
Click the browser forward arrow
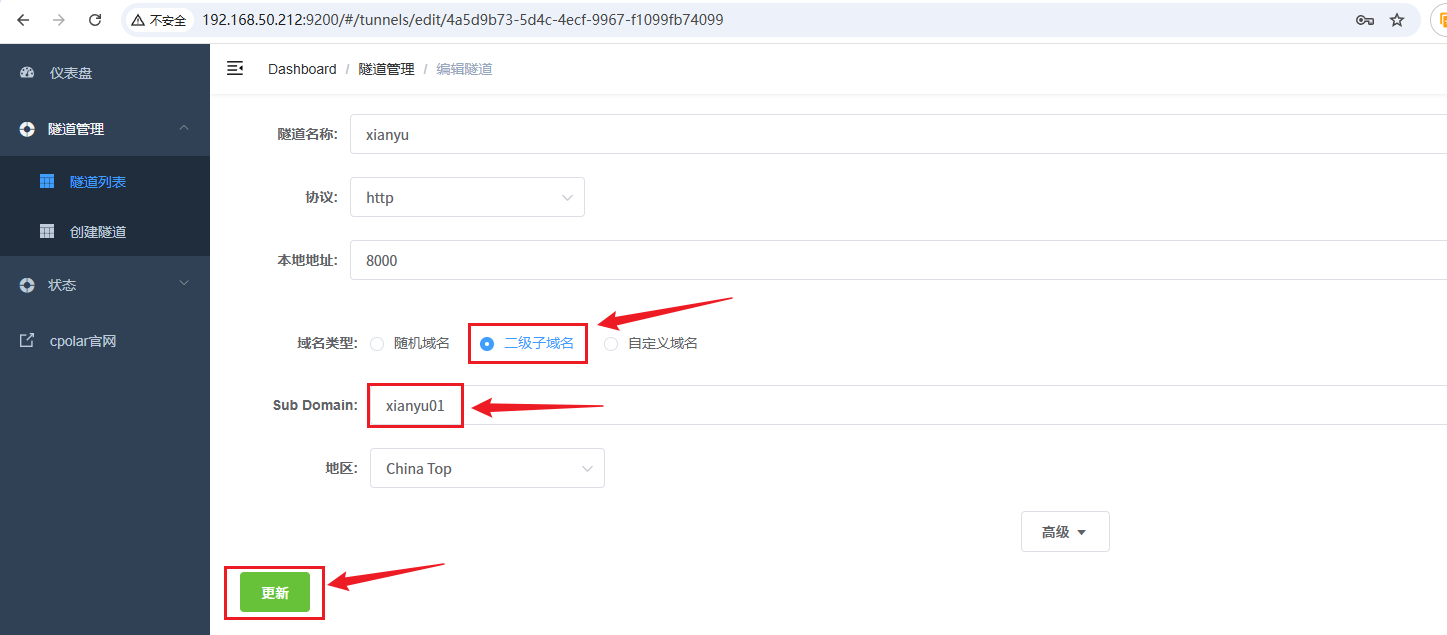tap(59, 20)
